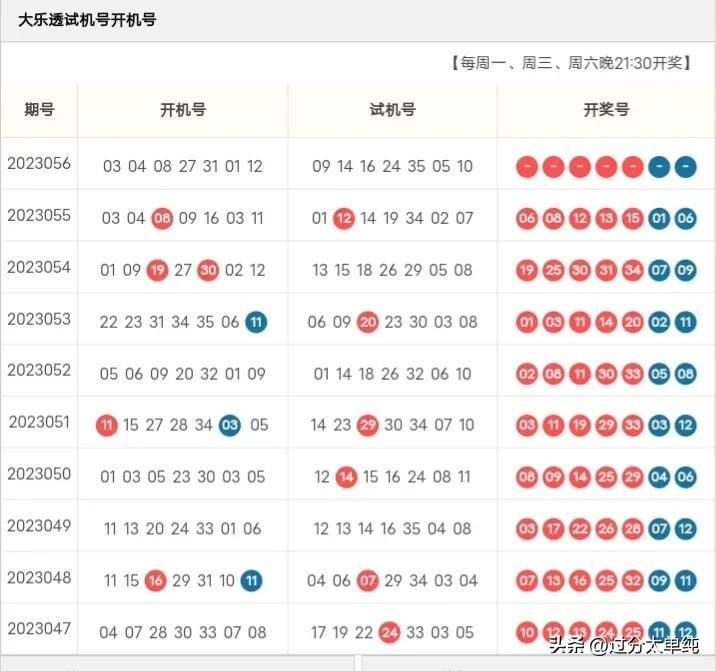Click red ball 12 in 2023055 试机号
Image resolution: width=716 pixels, height=671 pixels.
(x=344, y=218)
